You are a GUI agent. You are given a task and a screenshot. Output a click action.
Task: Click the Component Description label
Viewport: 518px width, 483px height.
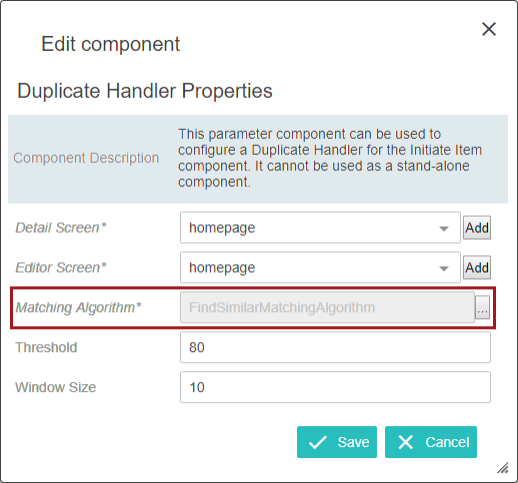click(x=86, y=158)
